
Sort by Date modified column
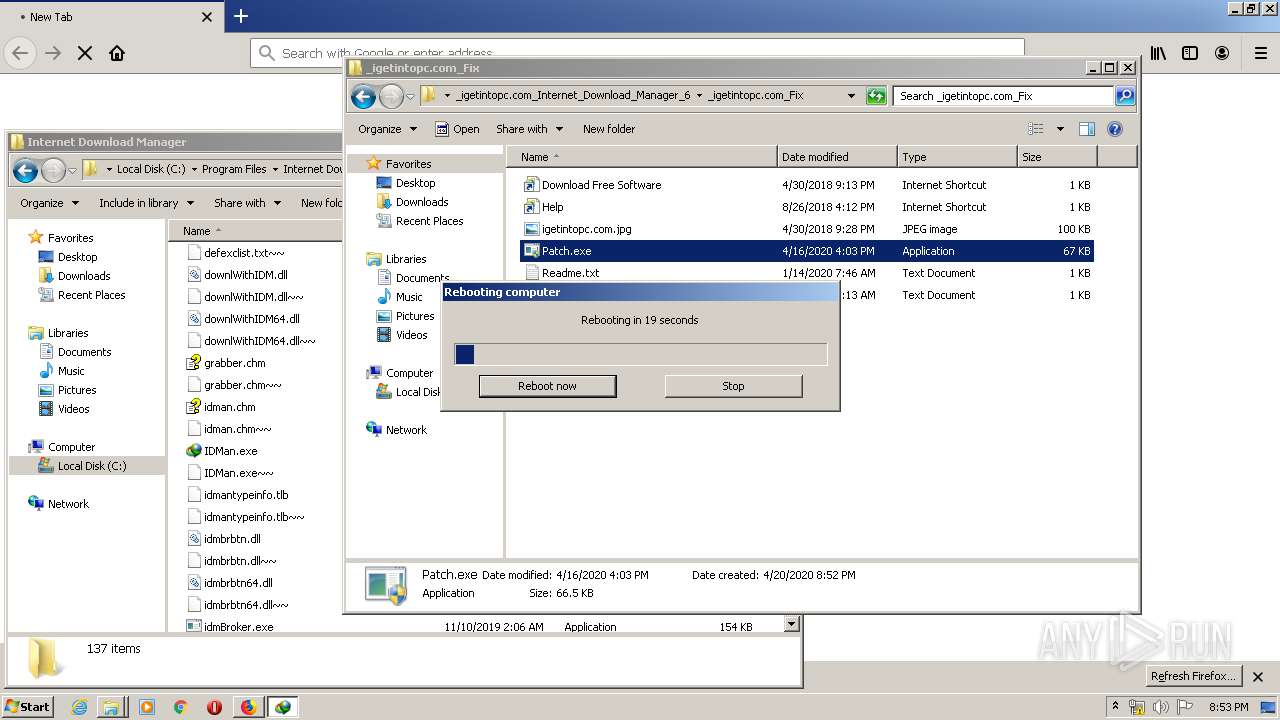click(836, 157)
